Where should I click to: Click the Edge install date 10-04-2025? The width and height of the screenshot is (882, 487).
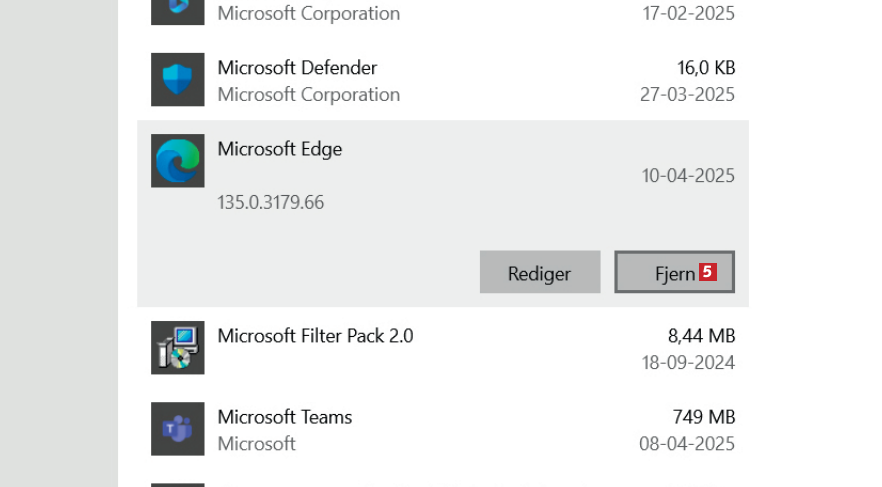point(688,176)
